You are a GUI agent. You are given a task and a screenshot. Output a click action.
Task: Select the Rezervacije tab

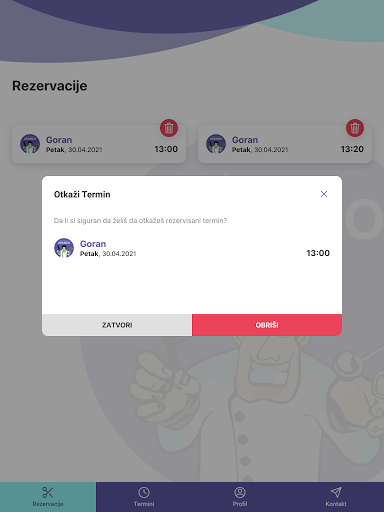[x=48, y=497]
